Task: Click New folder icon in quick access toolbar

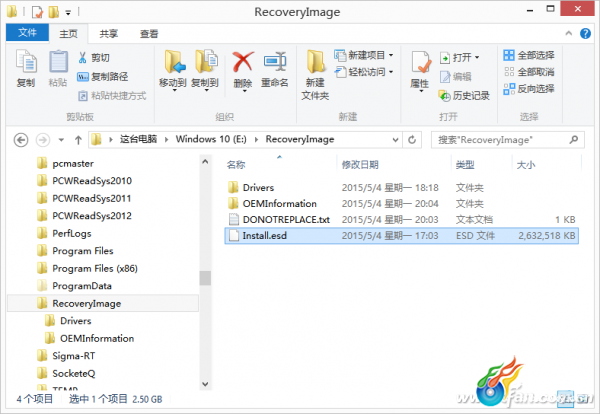Action: click(54, 12)
